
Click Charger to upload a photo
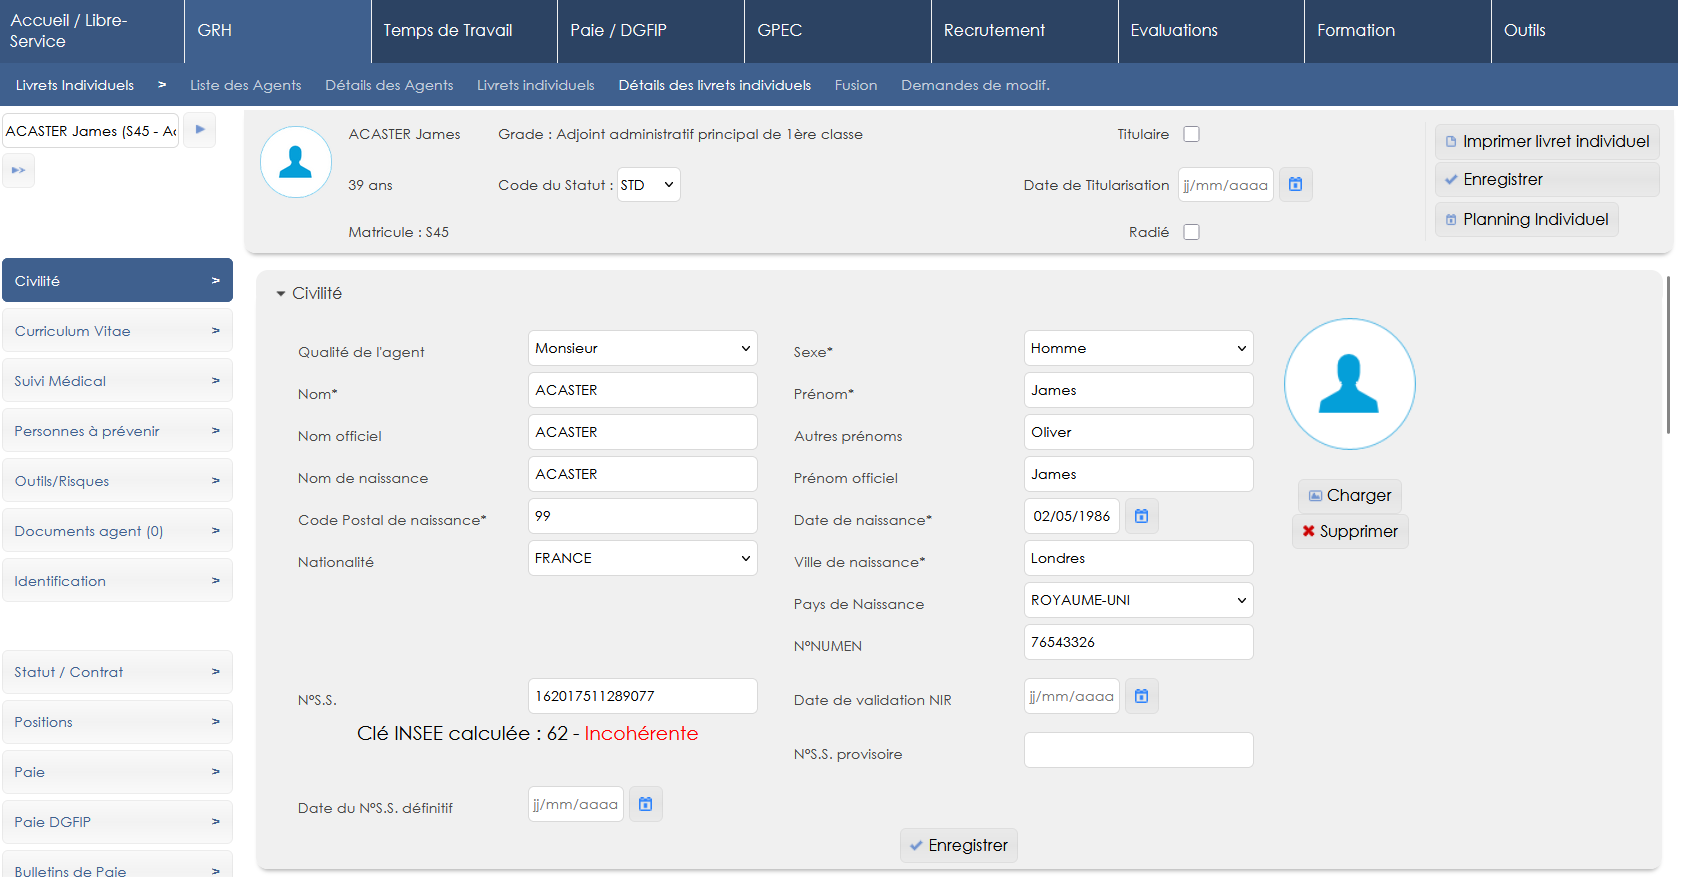1350,495
